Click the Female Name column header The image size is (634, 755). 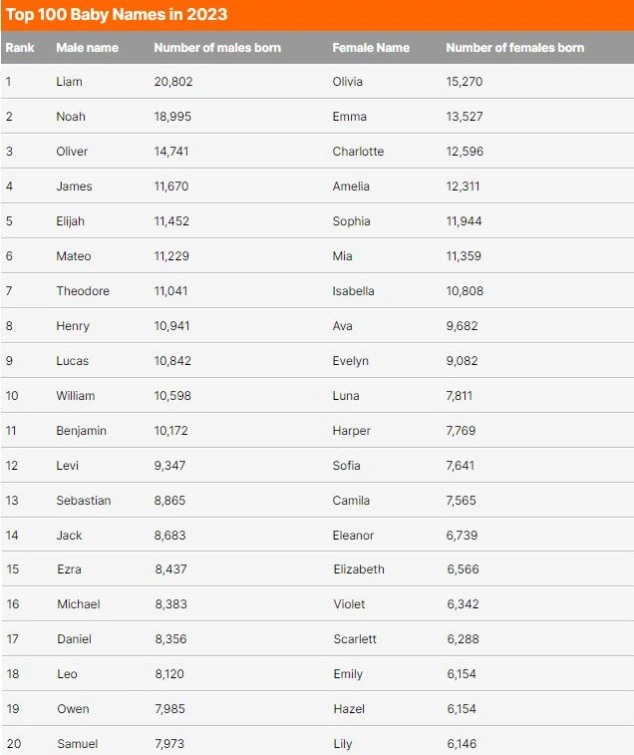tap(371, 48)
